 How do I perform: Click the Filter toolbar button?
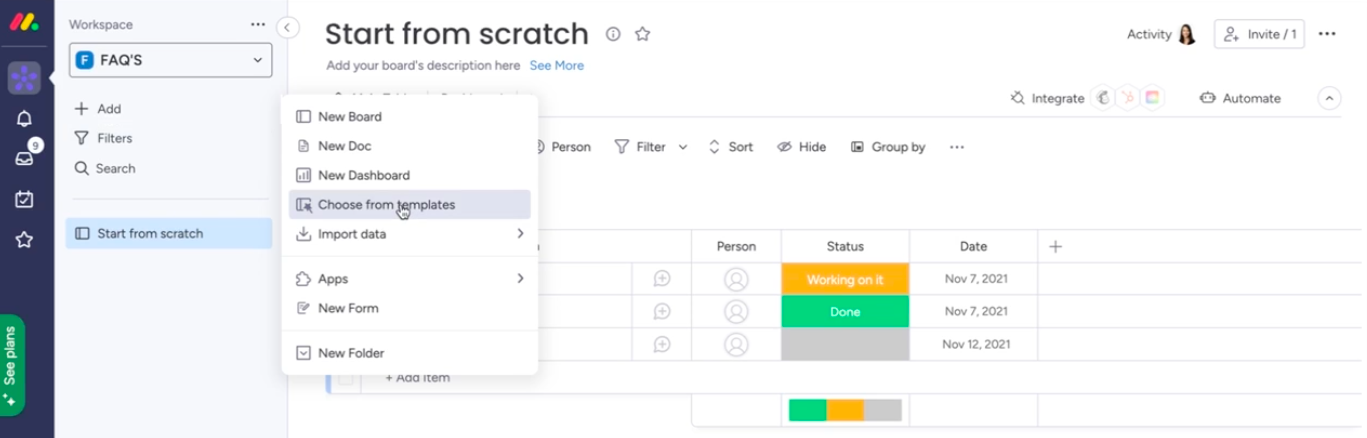click(x=640, y=147)
